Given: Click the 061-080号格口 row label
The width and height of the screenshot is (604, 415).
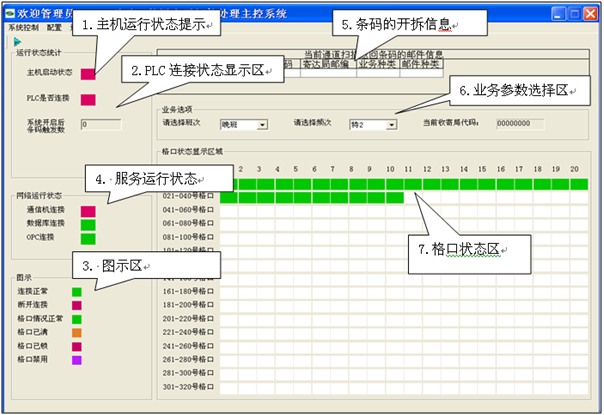Looking at the screenshot, I should 188,223.
